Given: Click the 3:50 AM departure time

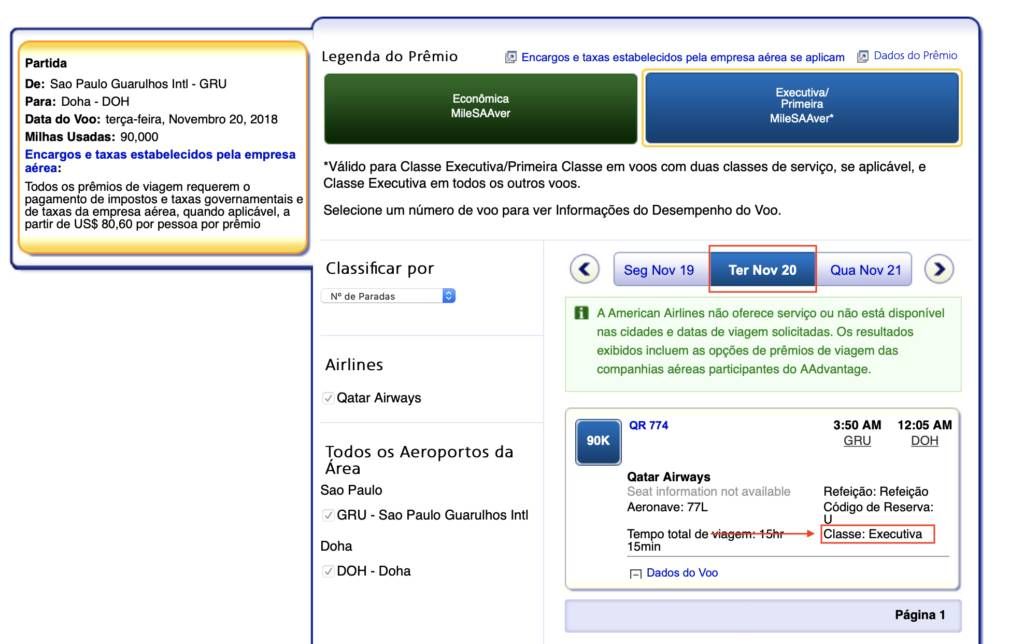Looking at the screenshot, I should [x=857, y=425].
